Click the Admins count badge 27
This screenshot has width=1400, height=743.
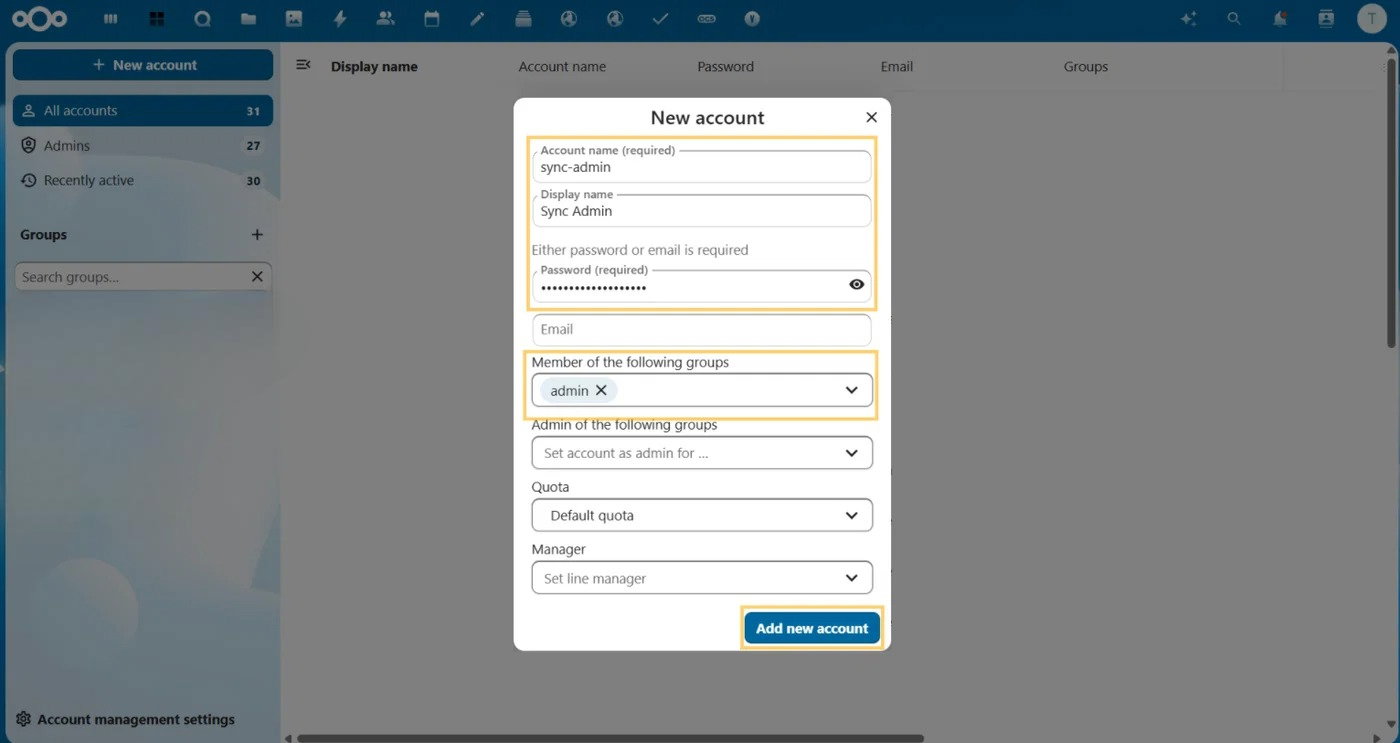coord(253,146)
